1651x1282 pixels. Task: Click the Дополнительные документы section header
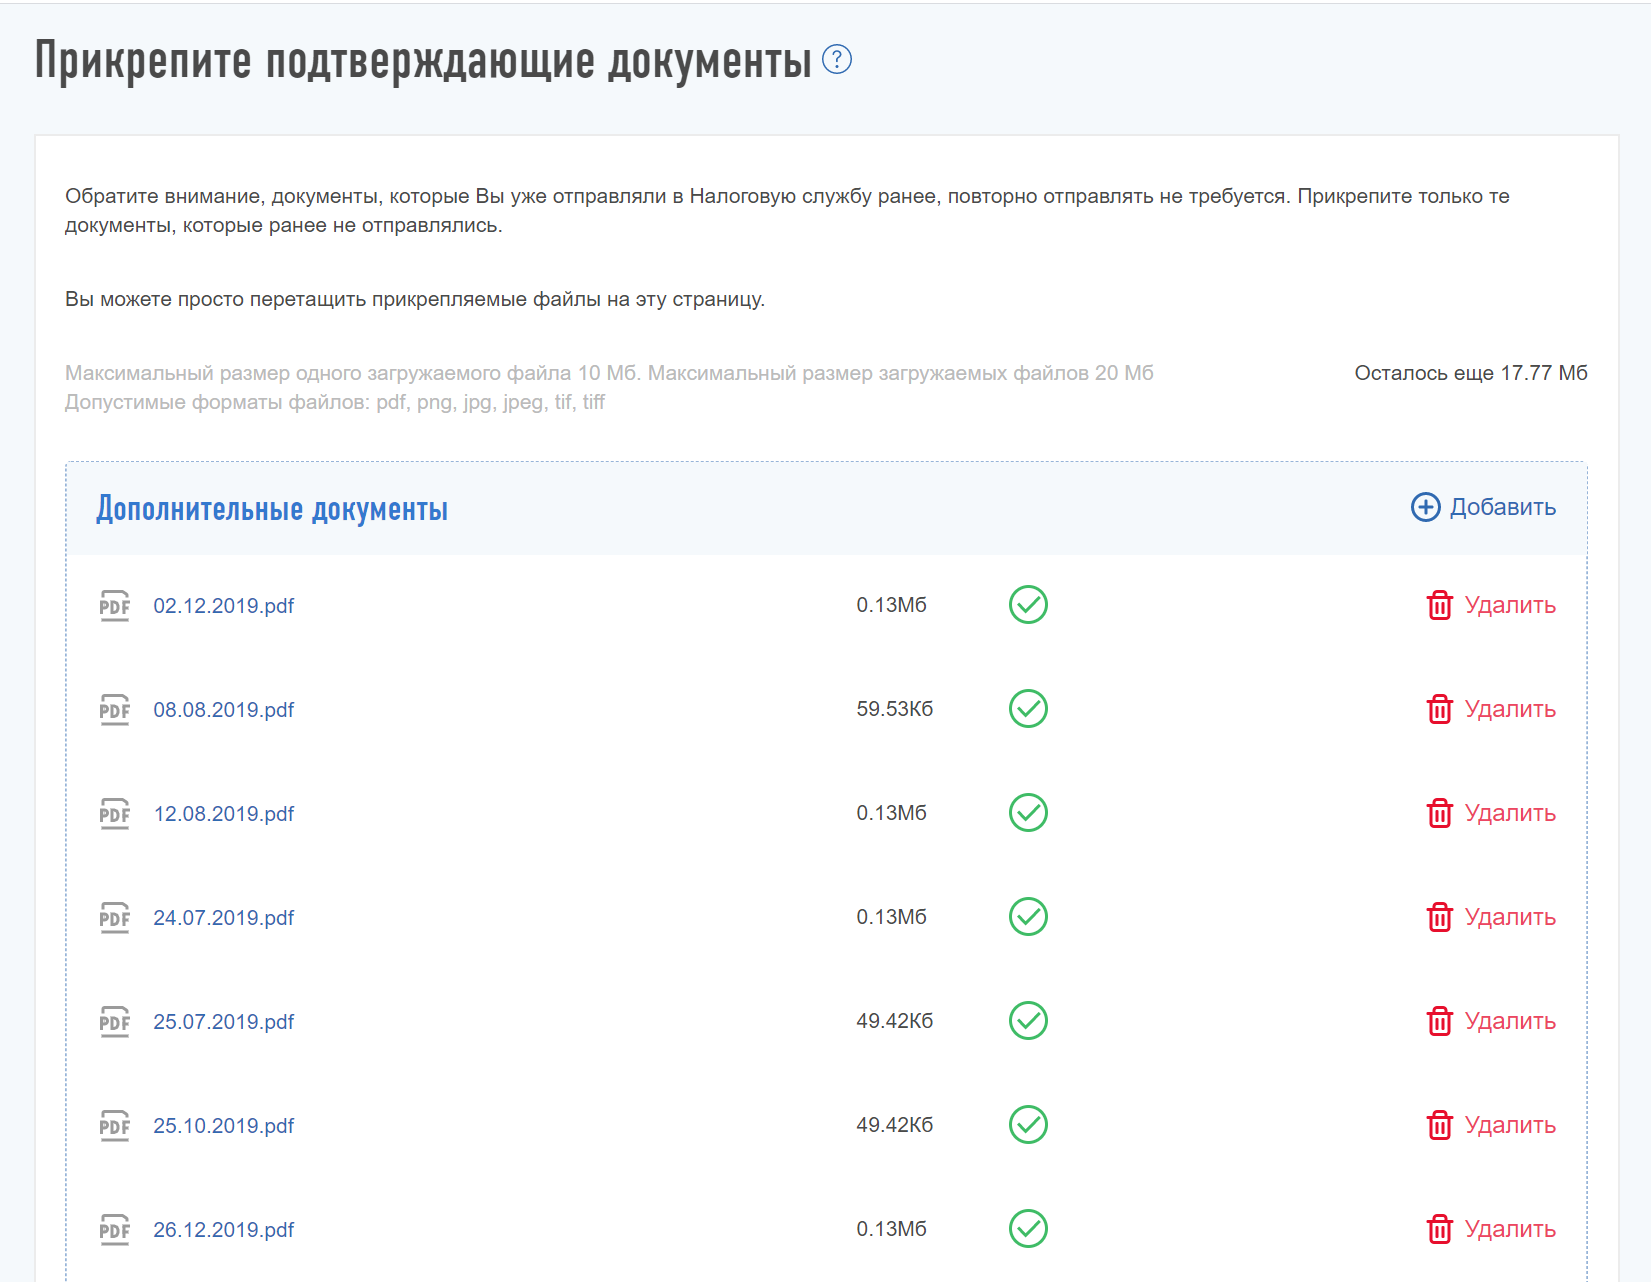272,509
